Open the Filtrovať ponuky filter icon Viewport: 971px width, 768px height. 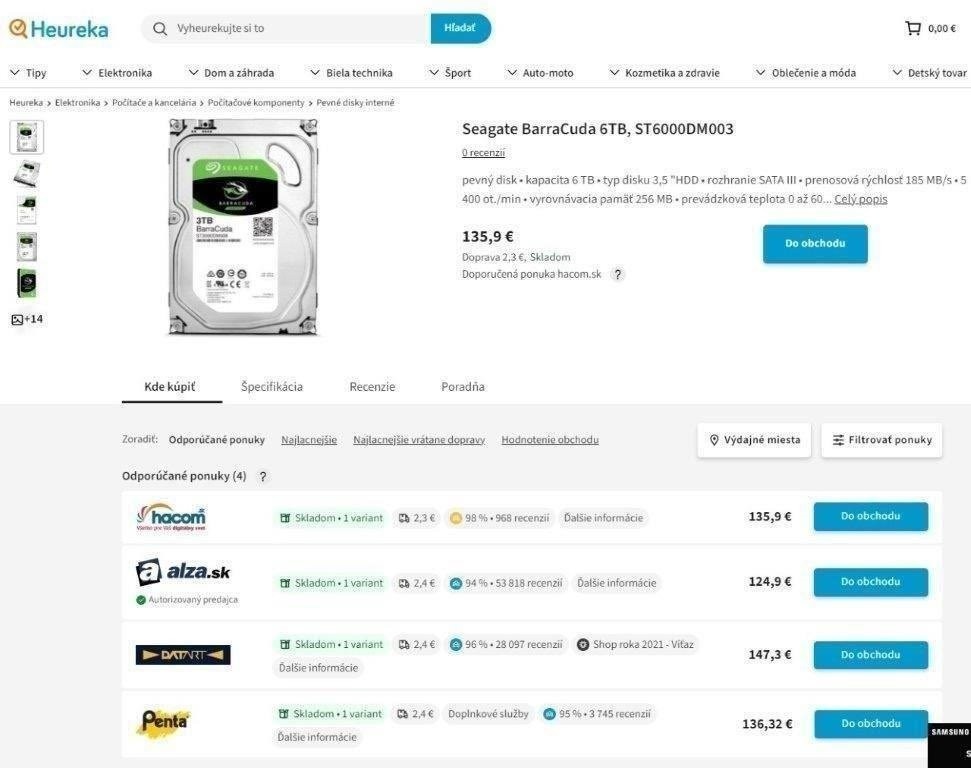(x=838, y=439)
